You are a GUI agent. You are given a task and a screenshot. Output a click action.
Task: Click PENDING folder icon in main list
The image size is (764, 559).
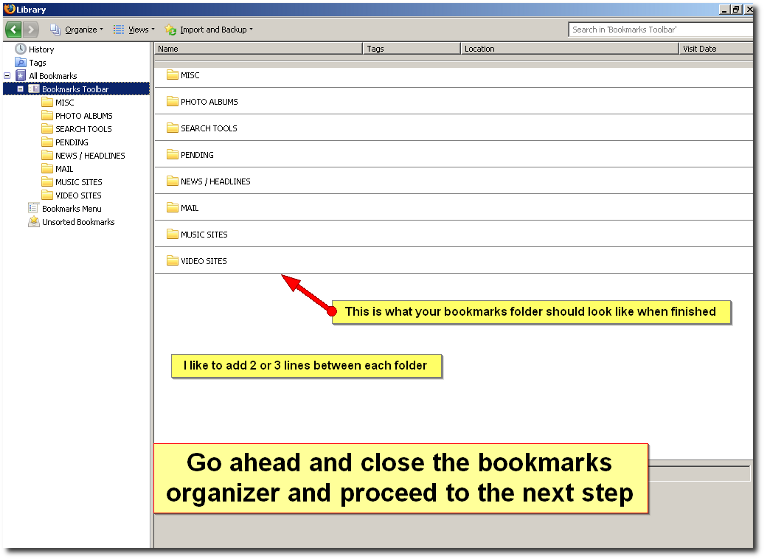[172, 154]
